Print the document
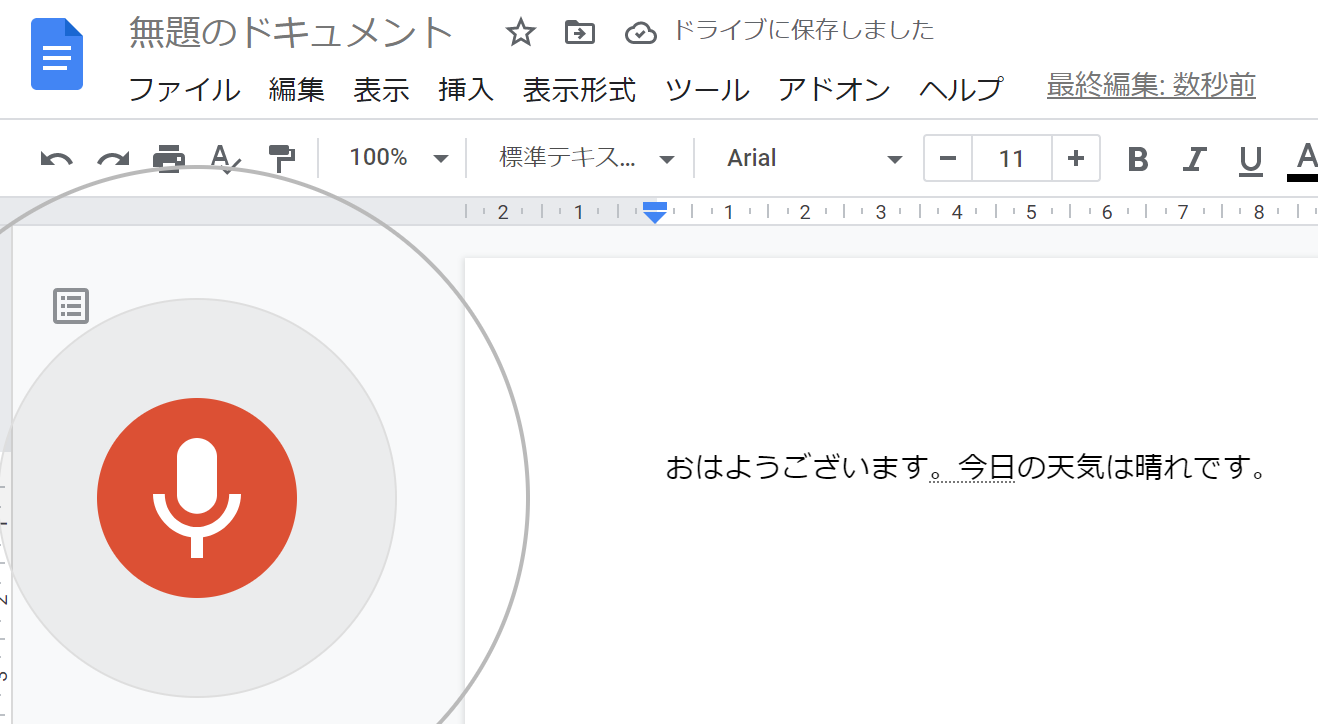This screenshot has height=724, width=1318. [x=168, y=158]
